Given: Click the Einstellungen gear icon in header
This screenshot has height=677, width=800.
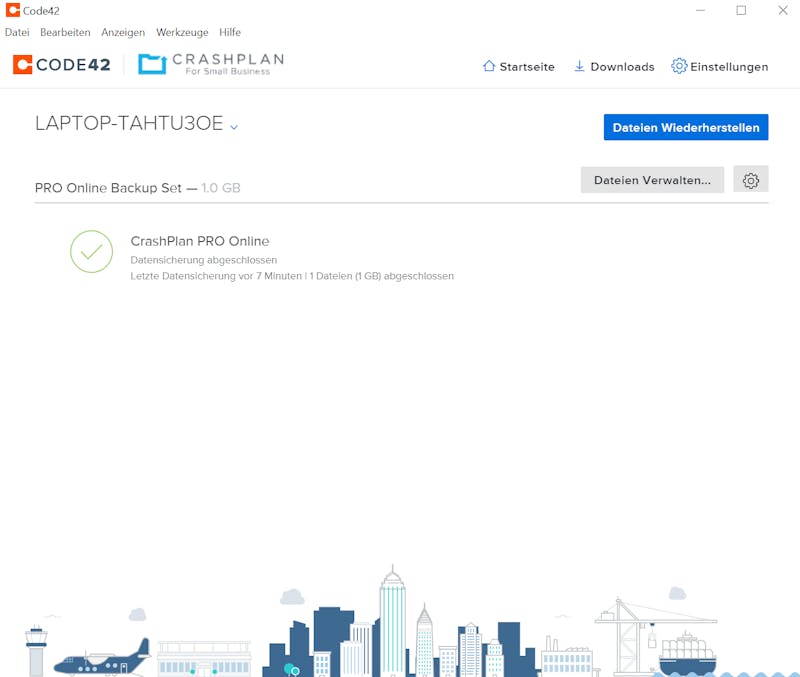Looking at the screenshot, I should 679,66.
